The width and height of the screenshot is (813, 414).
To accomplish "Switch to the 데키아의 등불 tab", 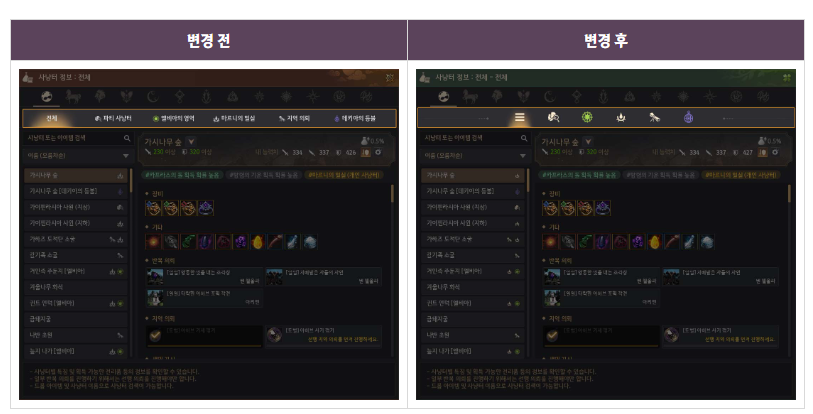I will 355,118.
